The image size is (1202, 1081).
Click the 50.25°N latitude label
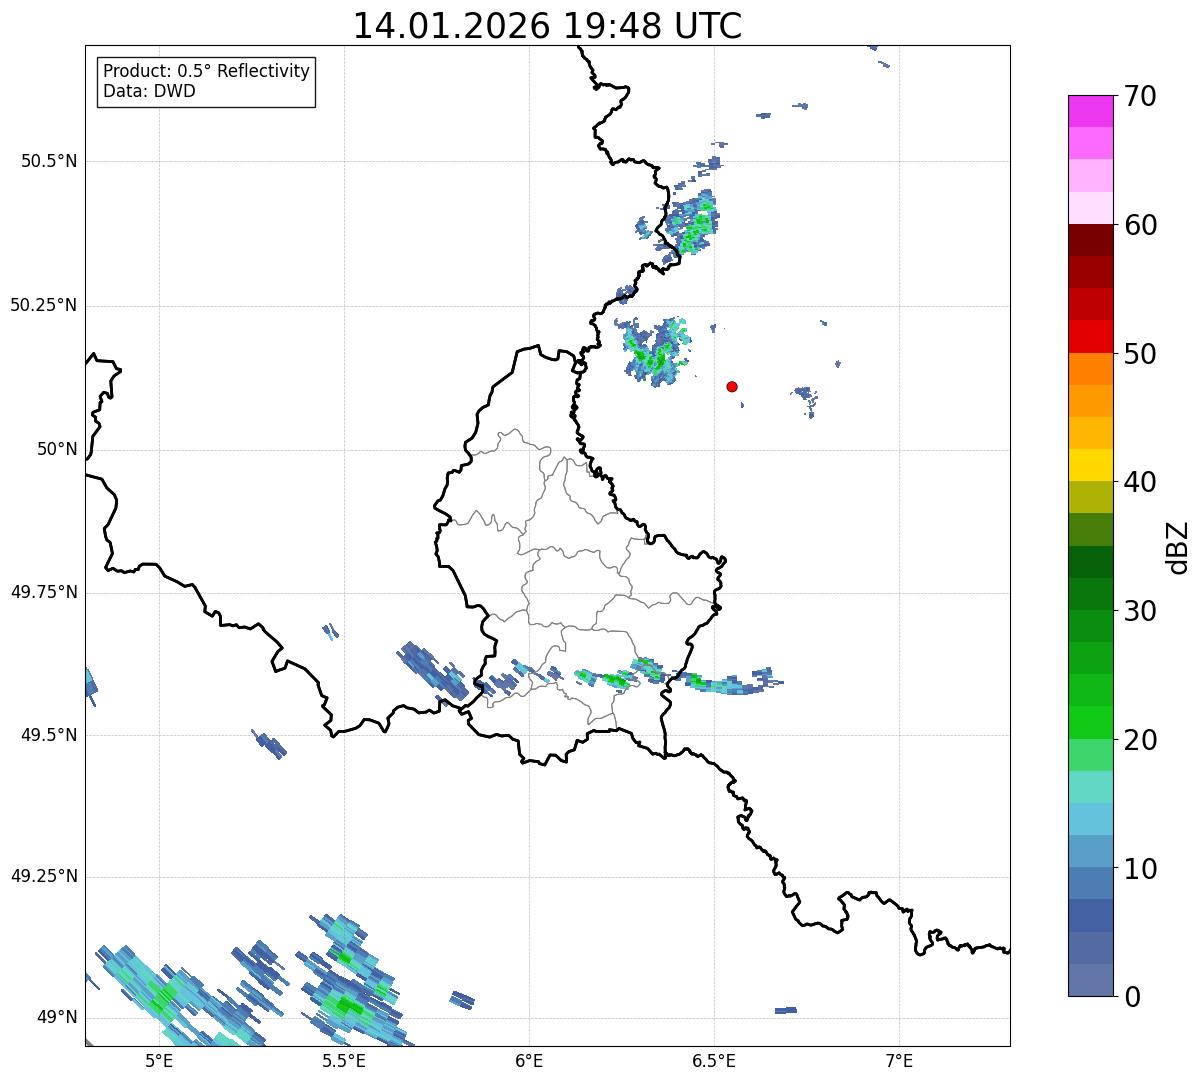44,305
